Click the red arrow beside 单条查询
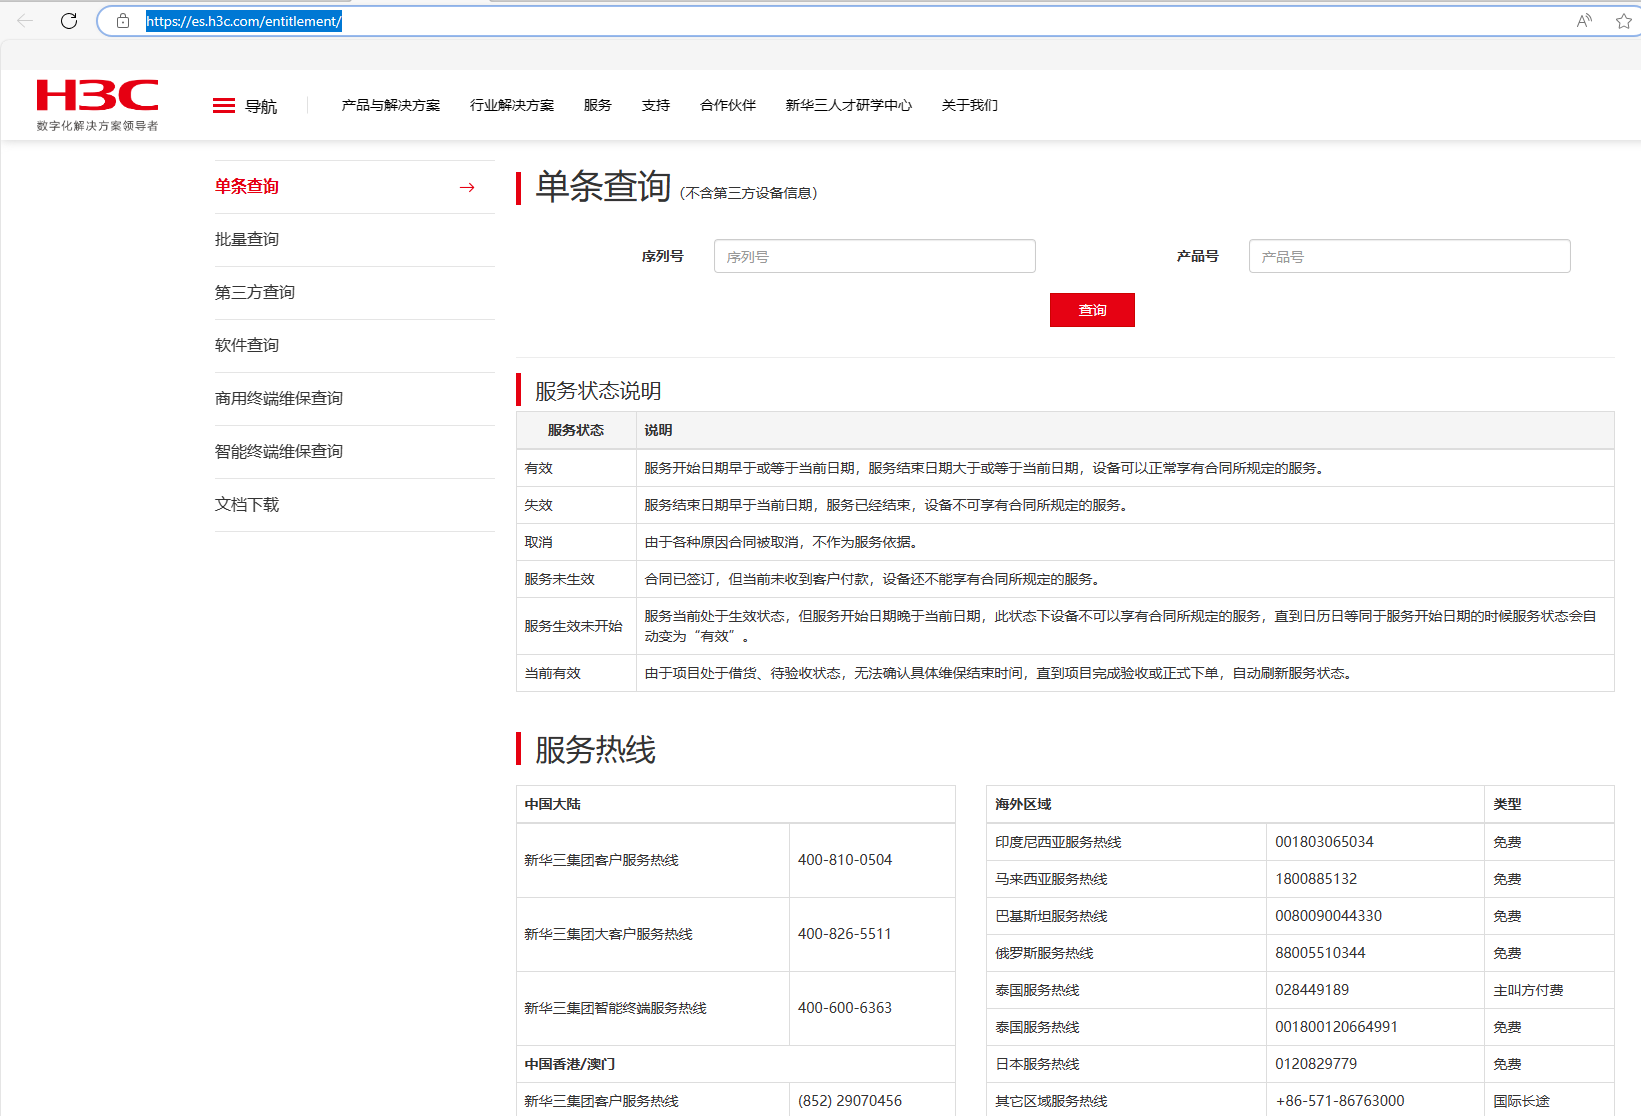This screenshot has width=1641, height=1116. [x=467, y=187]
